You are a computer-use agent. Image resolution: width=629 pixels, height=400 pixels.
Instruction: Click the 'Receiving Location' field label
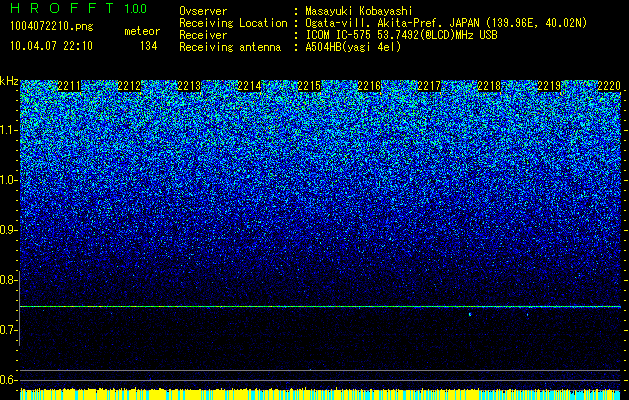pos(233,23)
